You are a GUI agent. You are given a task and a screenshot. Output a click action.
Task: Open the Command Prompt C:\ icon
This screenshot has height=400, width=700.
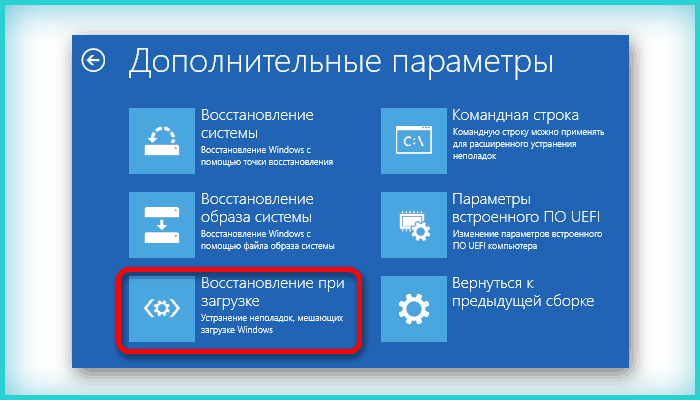click(x=414, y=141)
